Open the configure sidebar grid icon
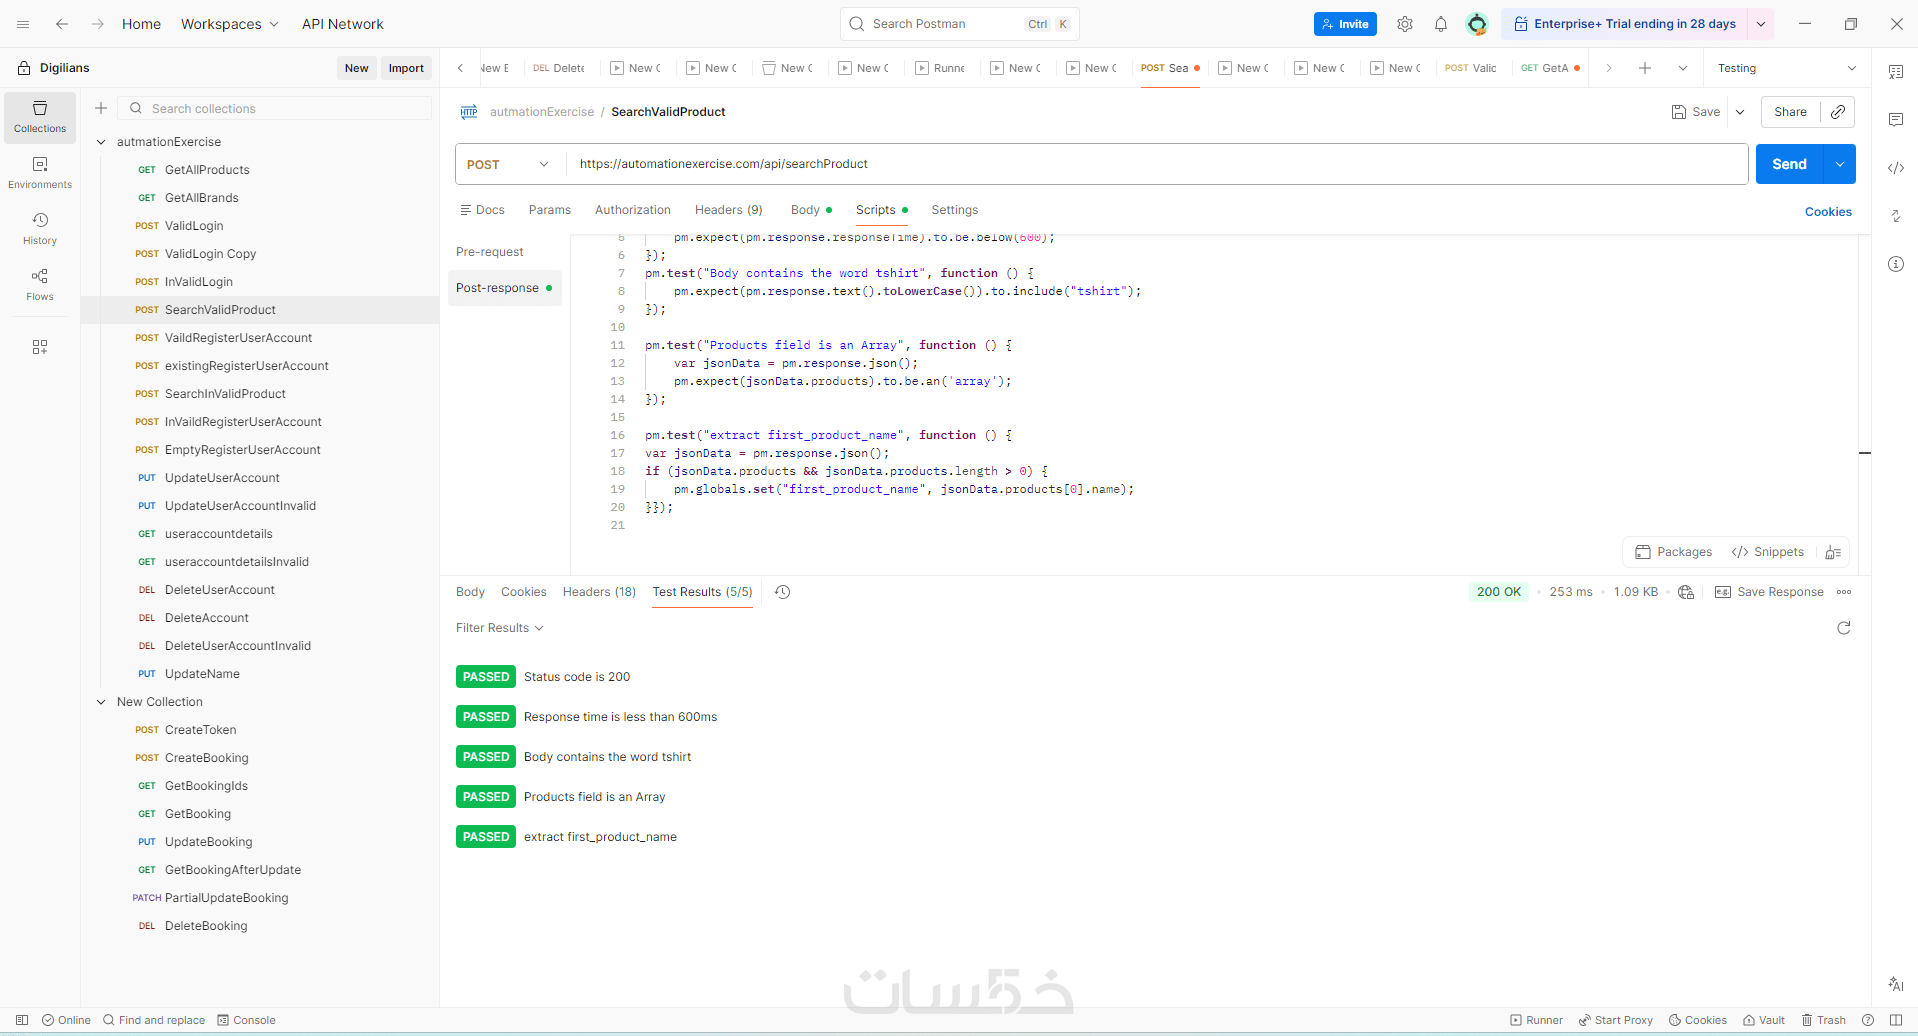Viewport: 1918px width, 1036px height. [x=40, y=347]
